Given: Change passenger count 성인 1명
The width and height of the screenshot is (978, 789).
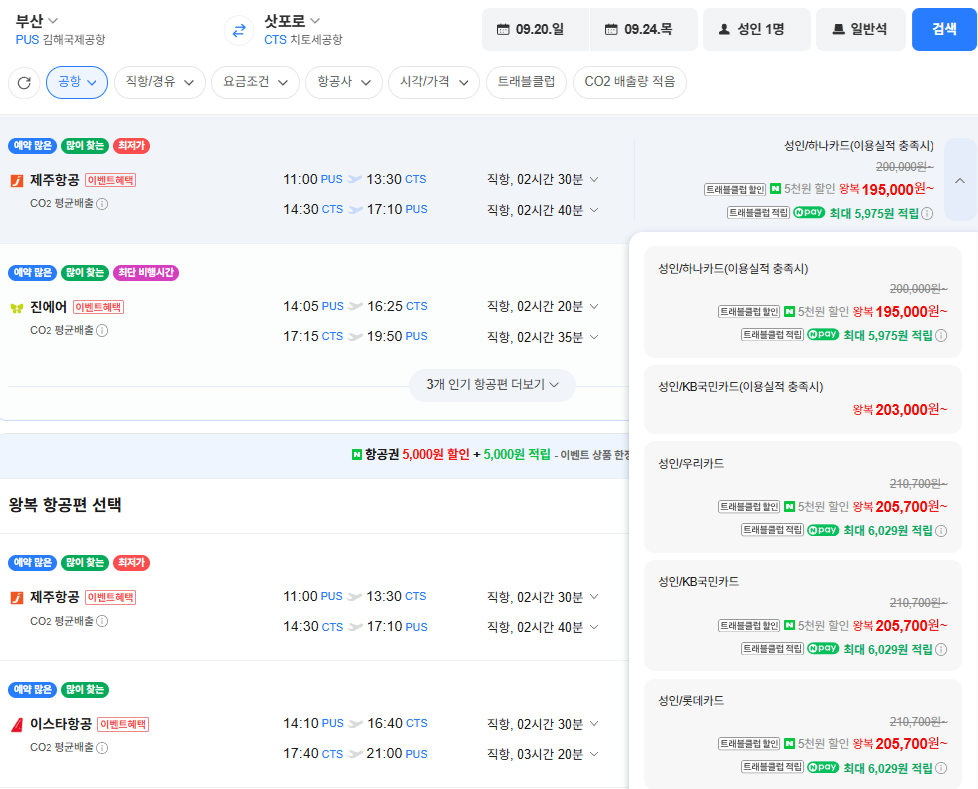Looking at the screenshot, I should coord(757,29).
